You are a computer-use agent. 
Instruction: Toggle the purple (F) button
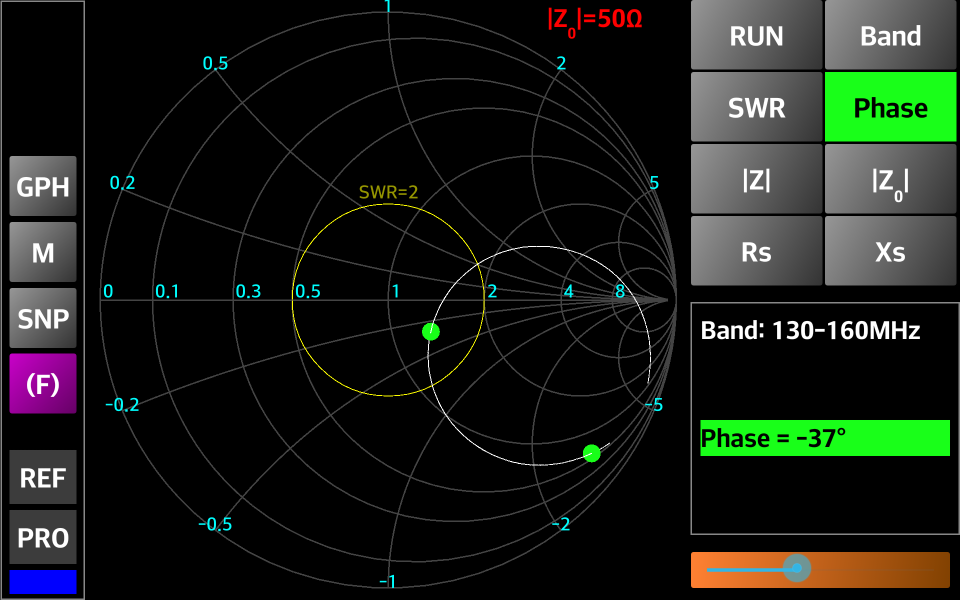[43, 384]
